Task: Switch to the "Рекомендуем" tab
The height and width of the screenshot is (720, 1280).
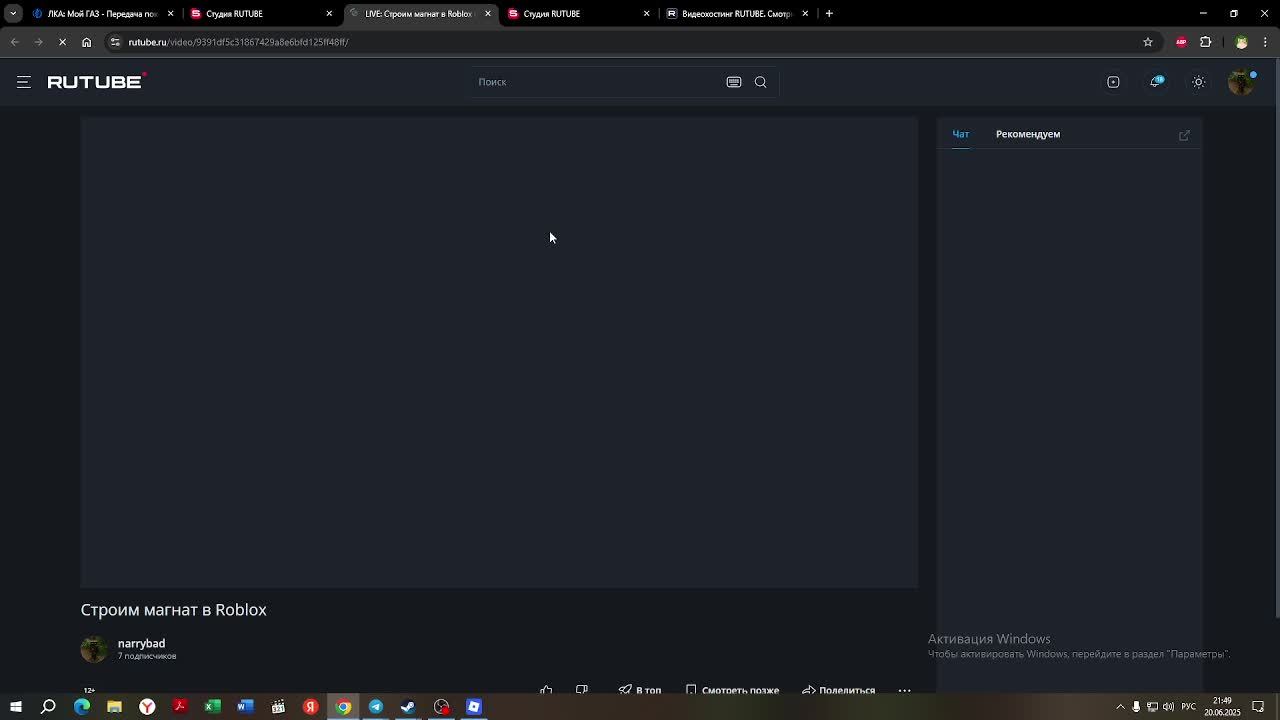Action: click(1028, 134)
